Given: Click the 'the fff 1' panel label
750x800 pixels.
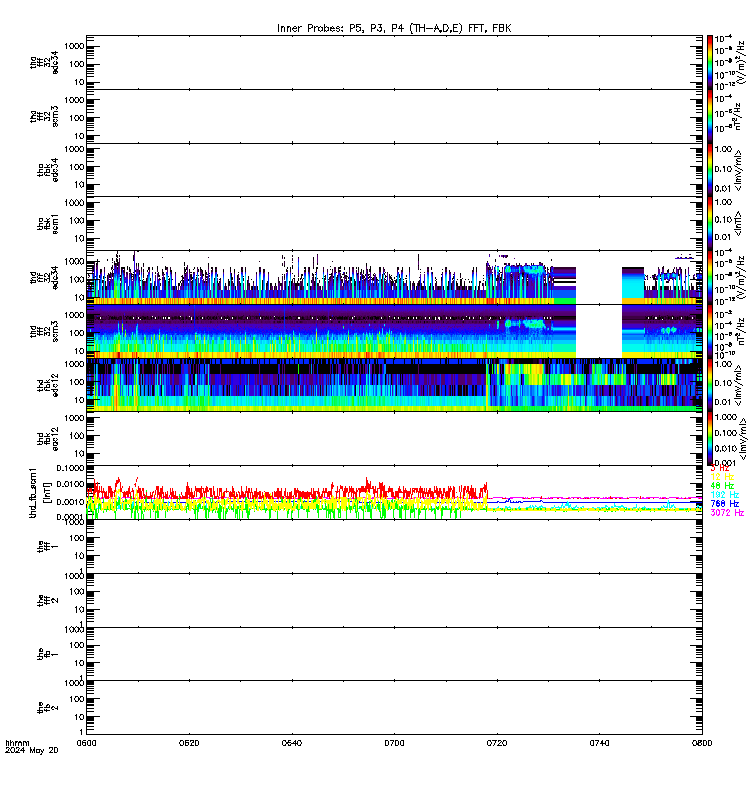Looking at the screenshot, I should tap(48, 546).
